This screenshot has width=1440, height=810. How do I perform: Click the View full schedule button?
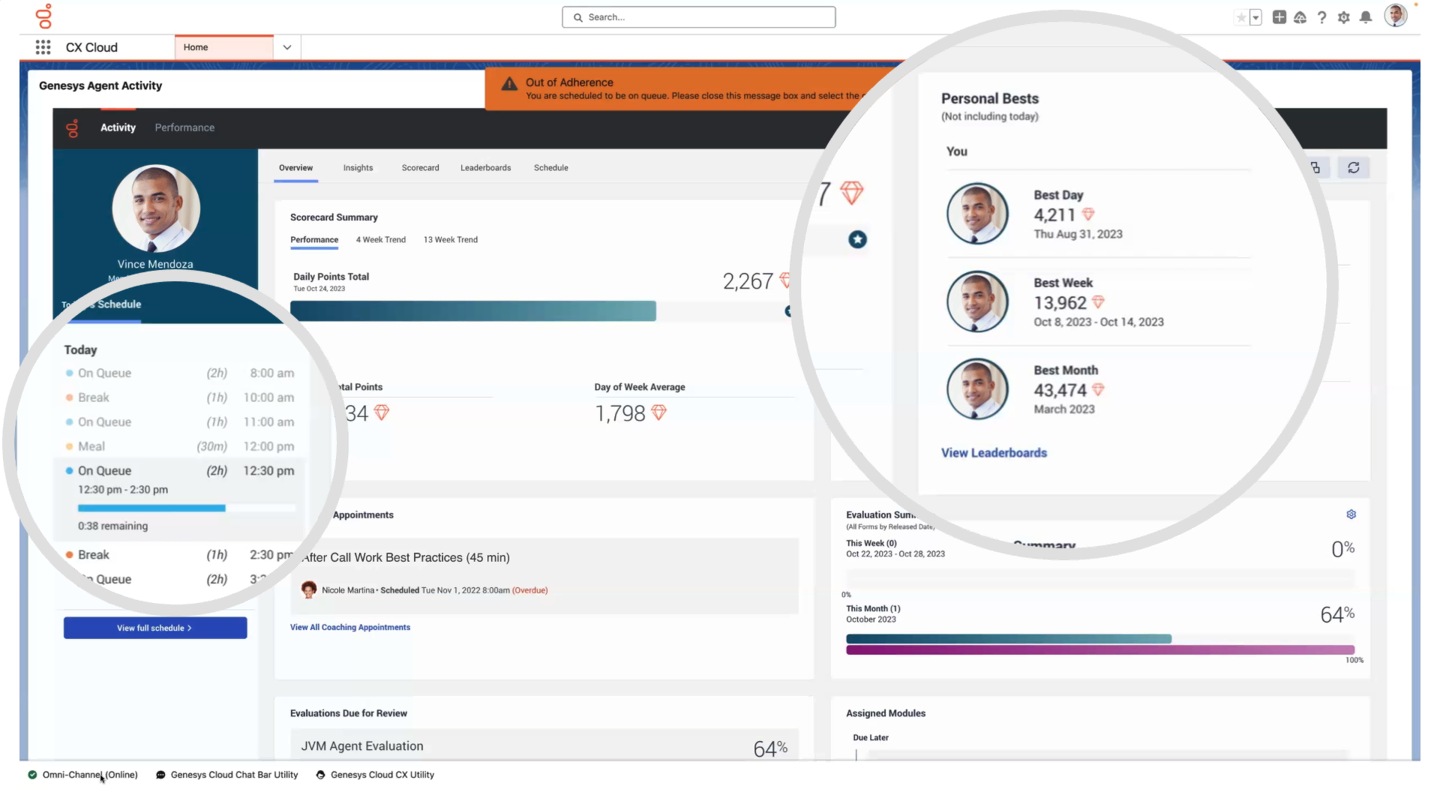click(x=155, y=628)
